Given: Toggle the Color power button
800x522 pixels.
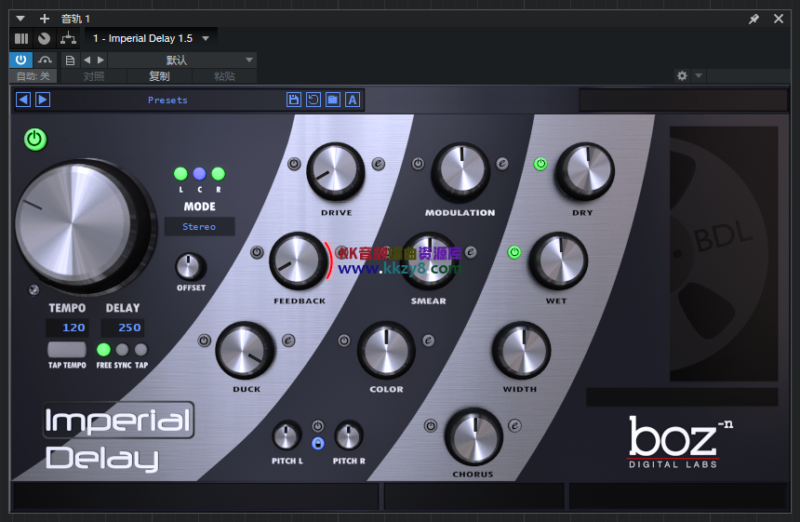Looking at the screenshot, I should (x=344, y=340).
